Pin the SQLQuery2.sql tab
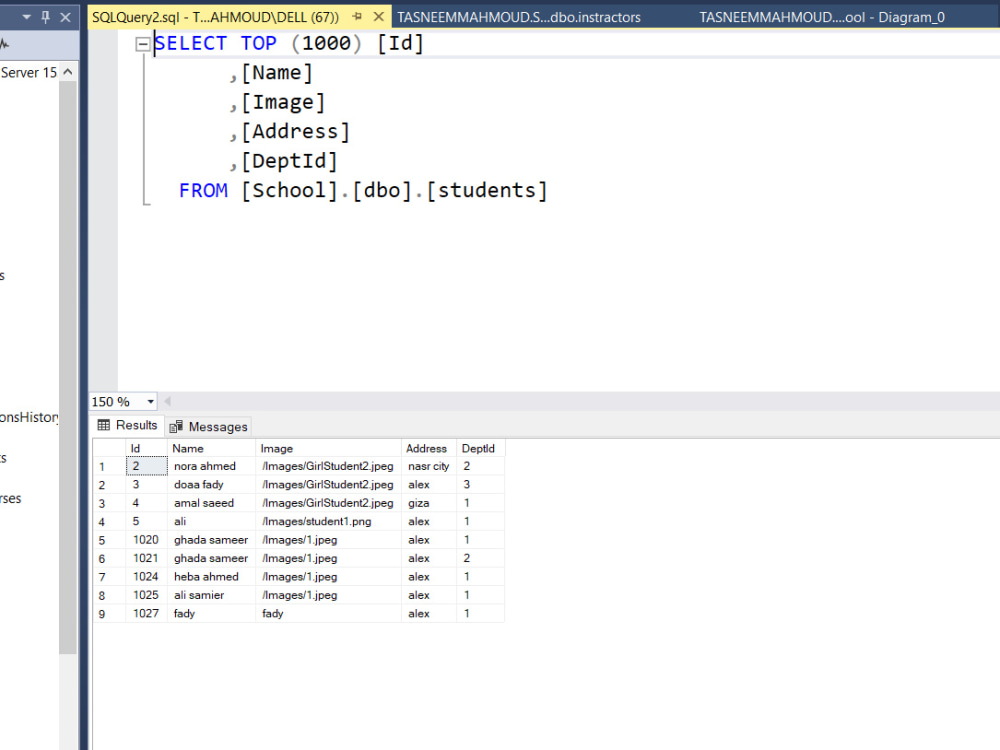Screen dimensions: 1000x750 click(357, 17)
